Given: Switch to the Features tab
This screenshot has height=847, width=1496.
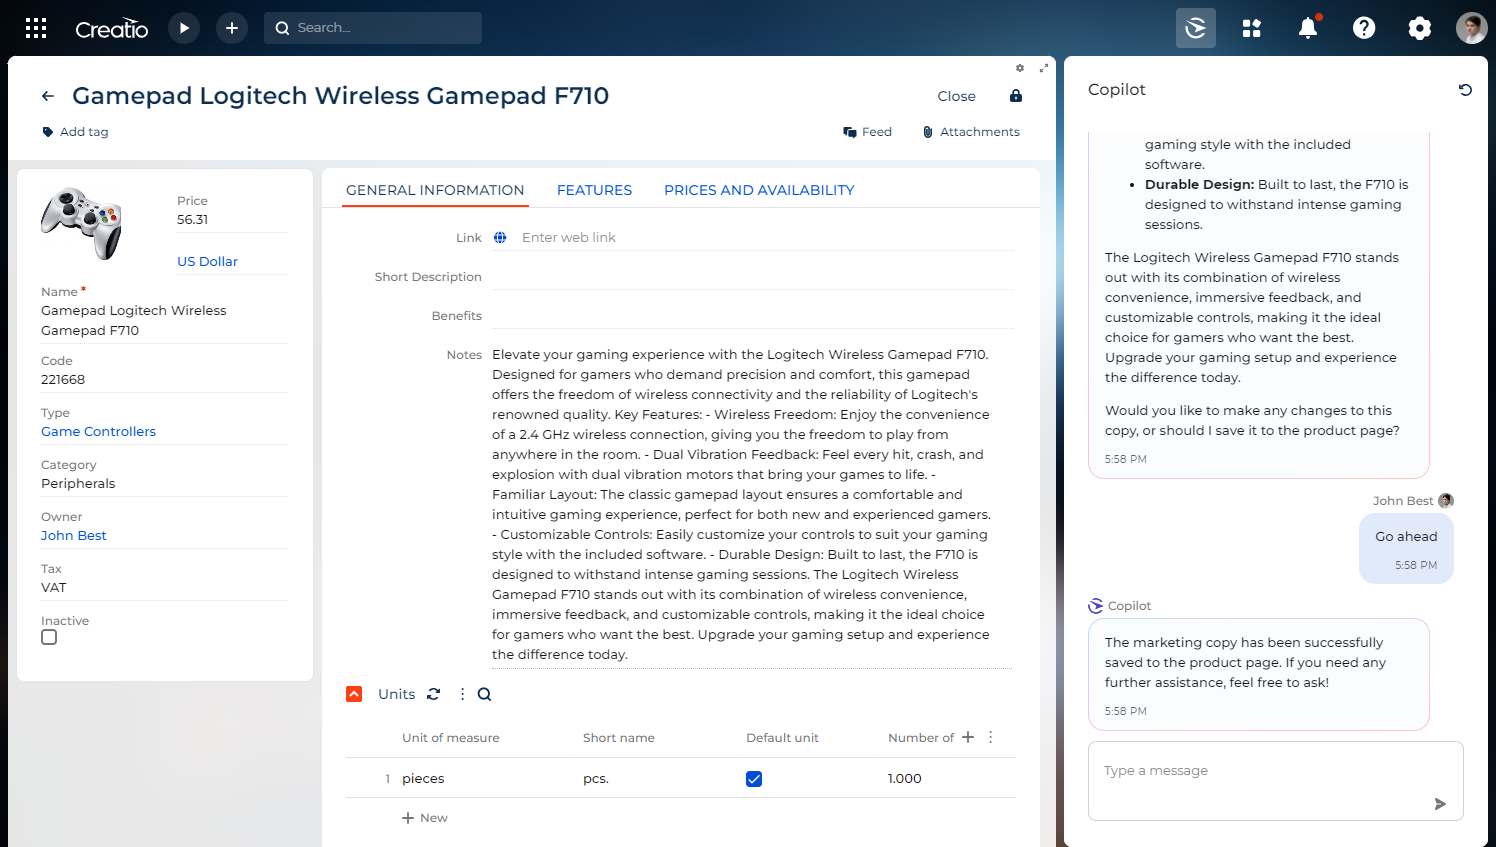Looking at the screenshot, I should click(x=594, y=190).
